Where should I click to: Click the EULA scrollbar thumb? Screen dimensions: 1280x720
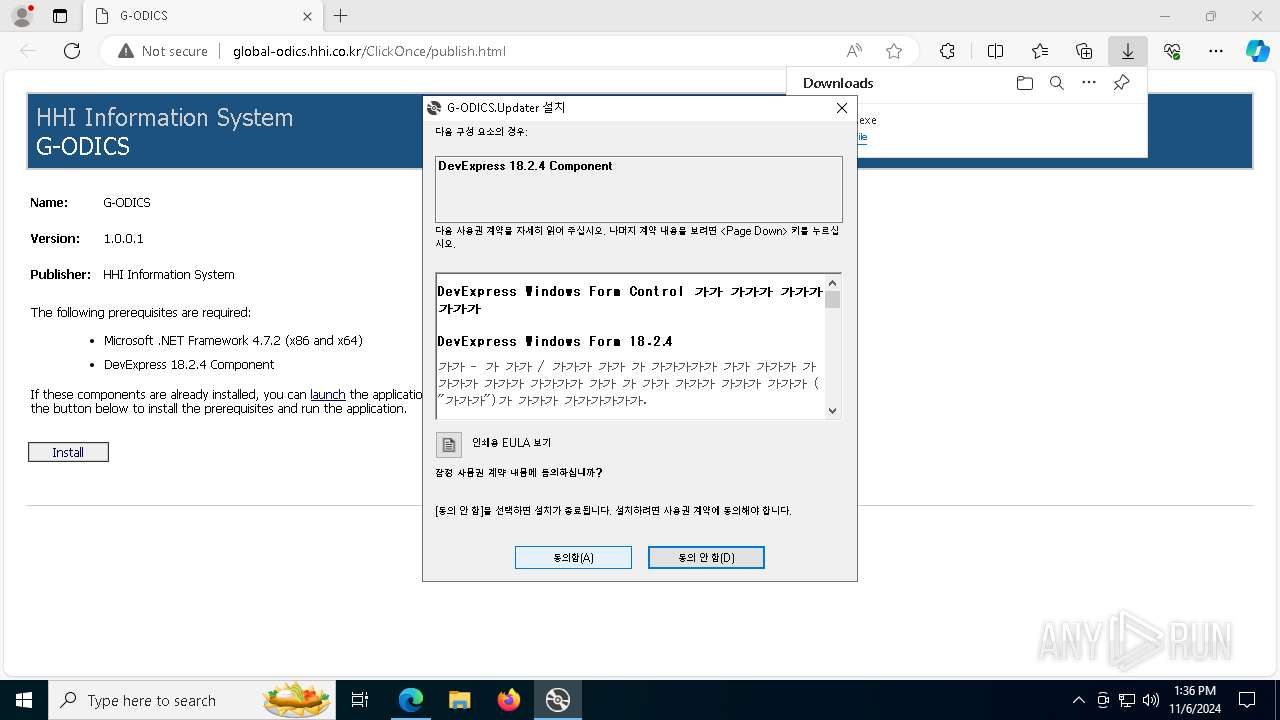click(832, 300)
